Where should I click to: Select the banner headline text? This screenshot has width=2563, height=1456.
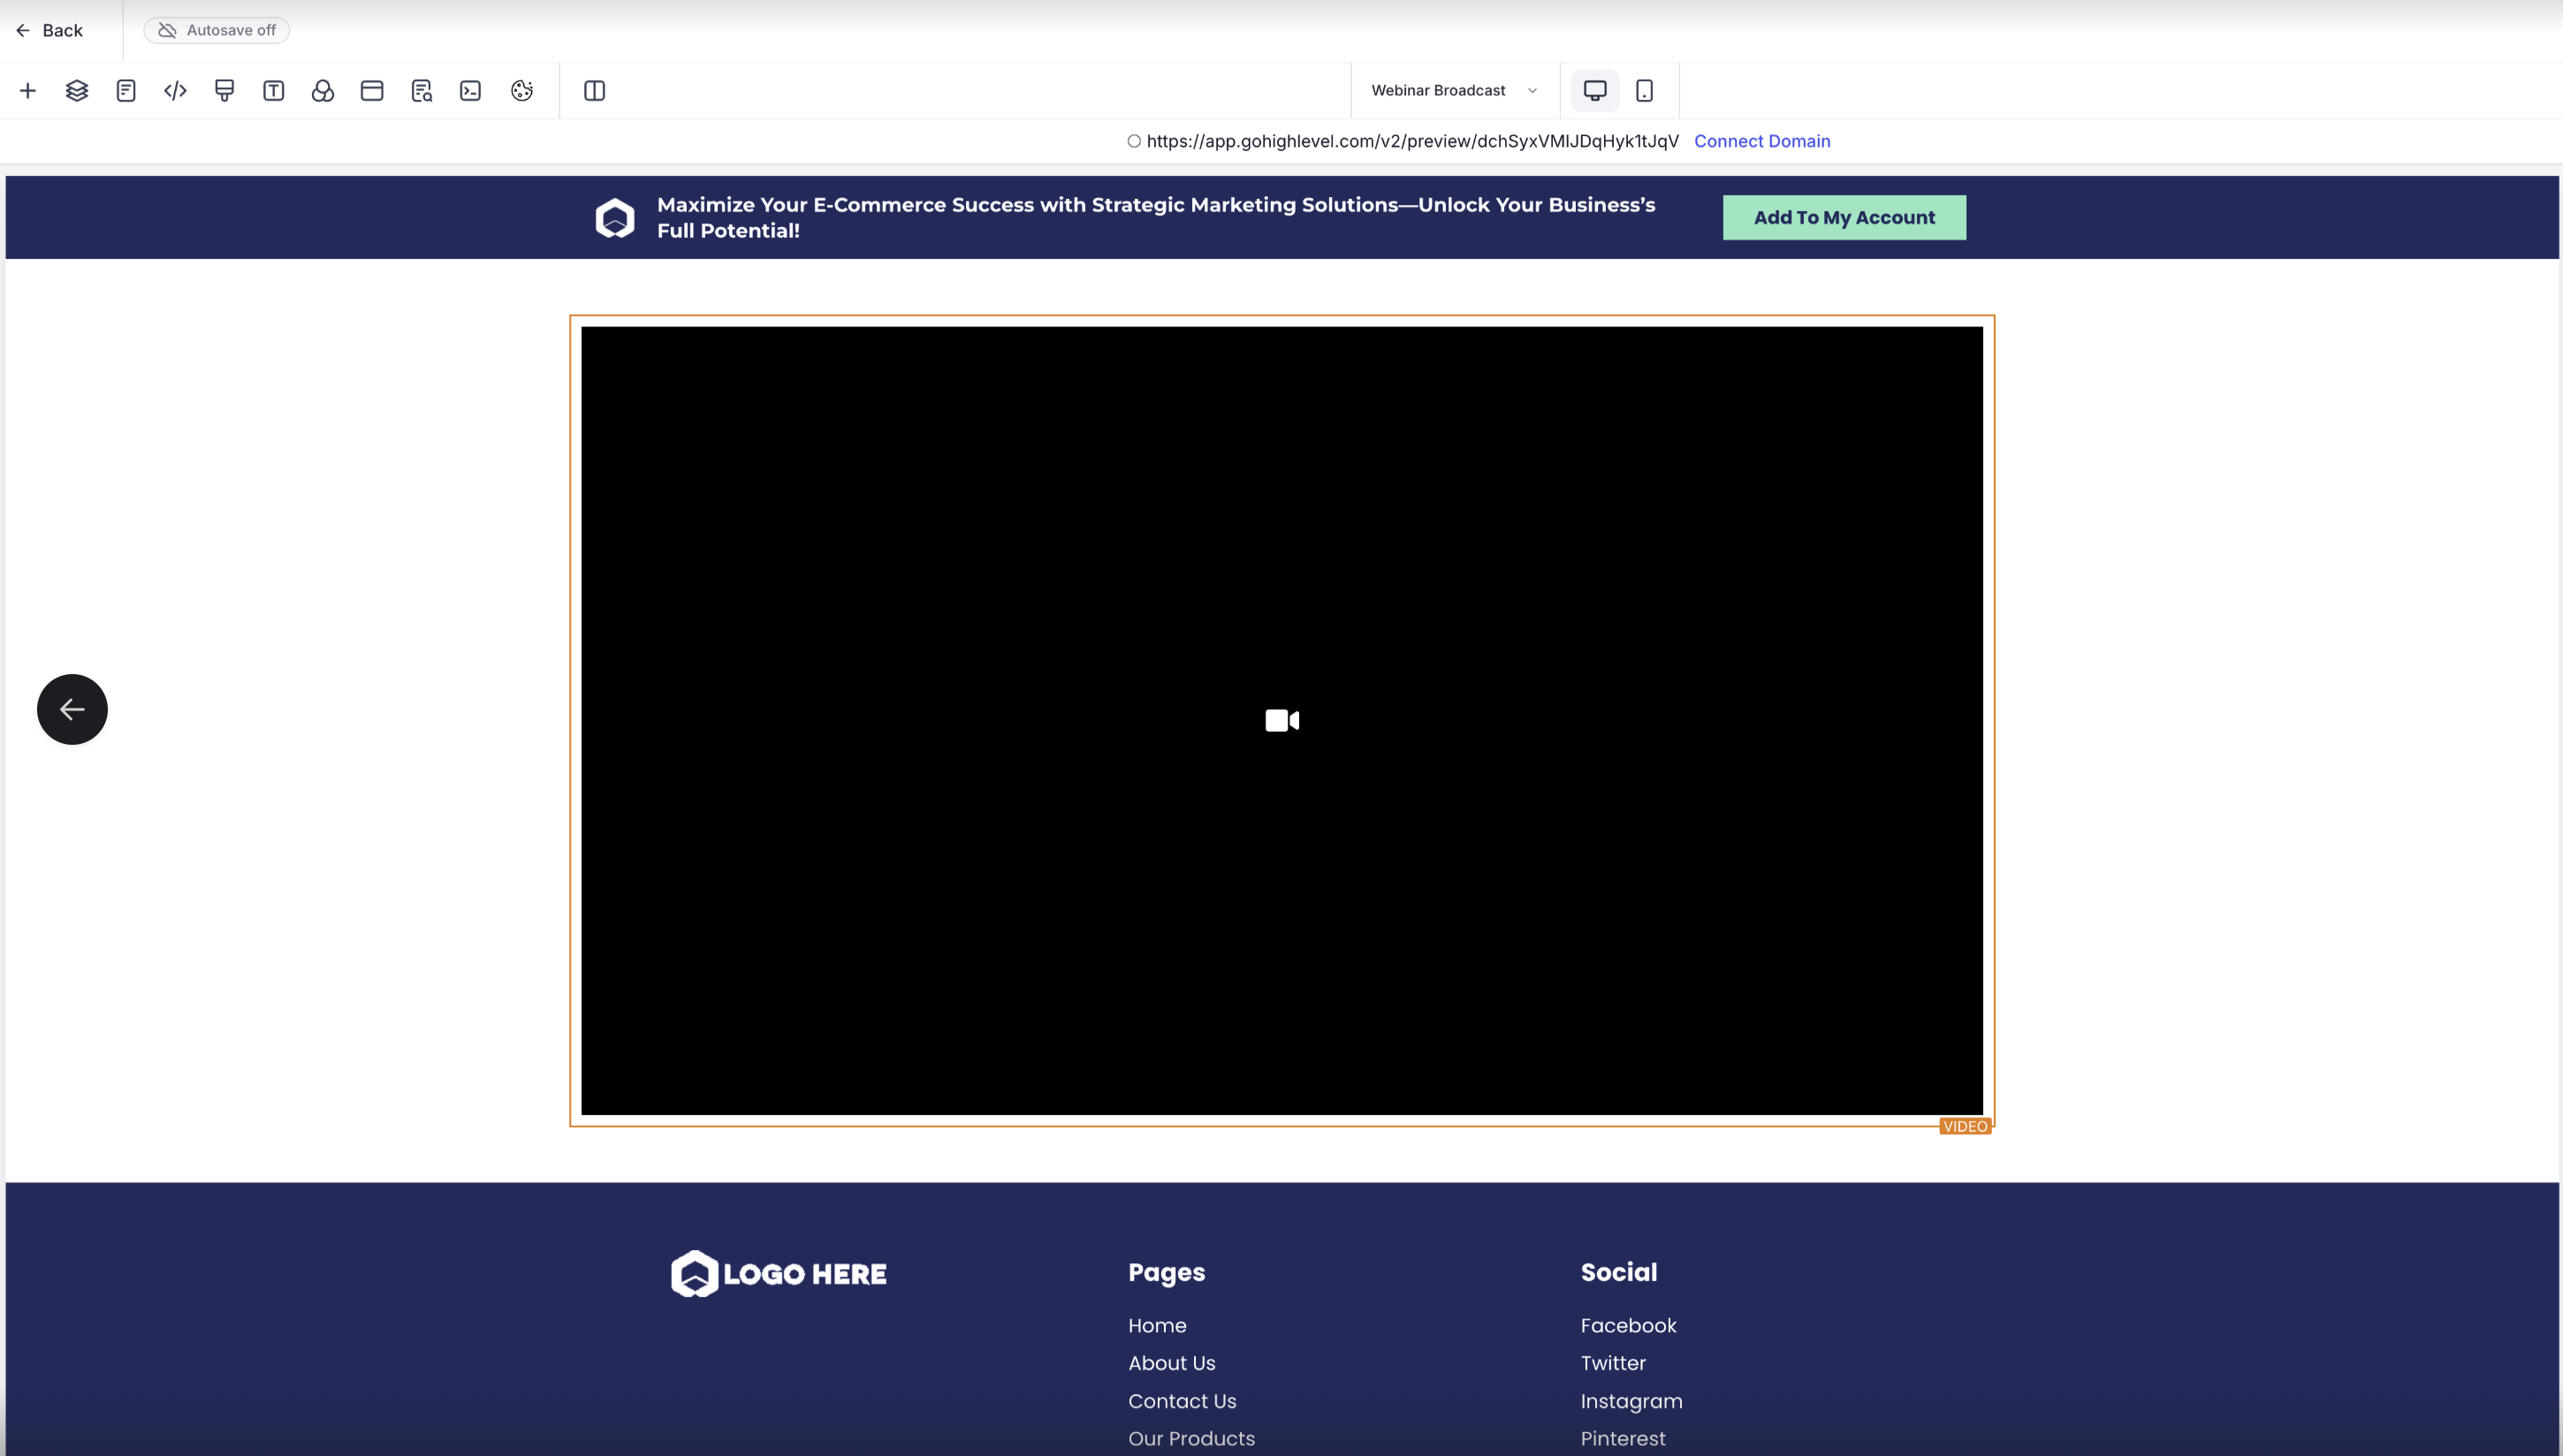click(x=1156, y=217)
